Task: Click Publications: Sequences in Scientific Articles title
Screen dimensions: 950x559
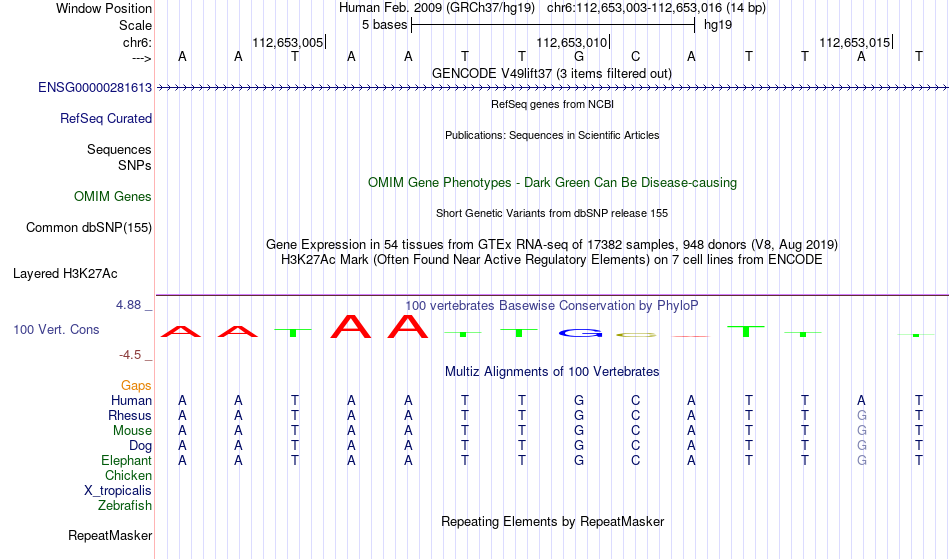Action: coord(552,135)
